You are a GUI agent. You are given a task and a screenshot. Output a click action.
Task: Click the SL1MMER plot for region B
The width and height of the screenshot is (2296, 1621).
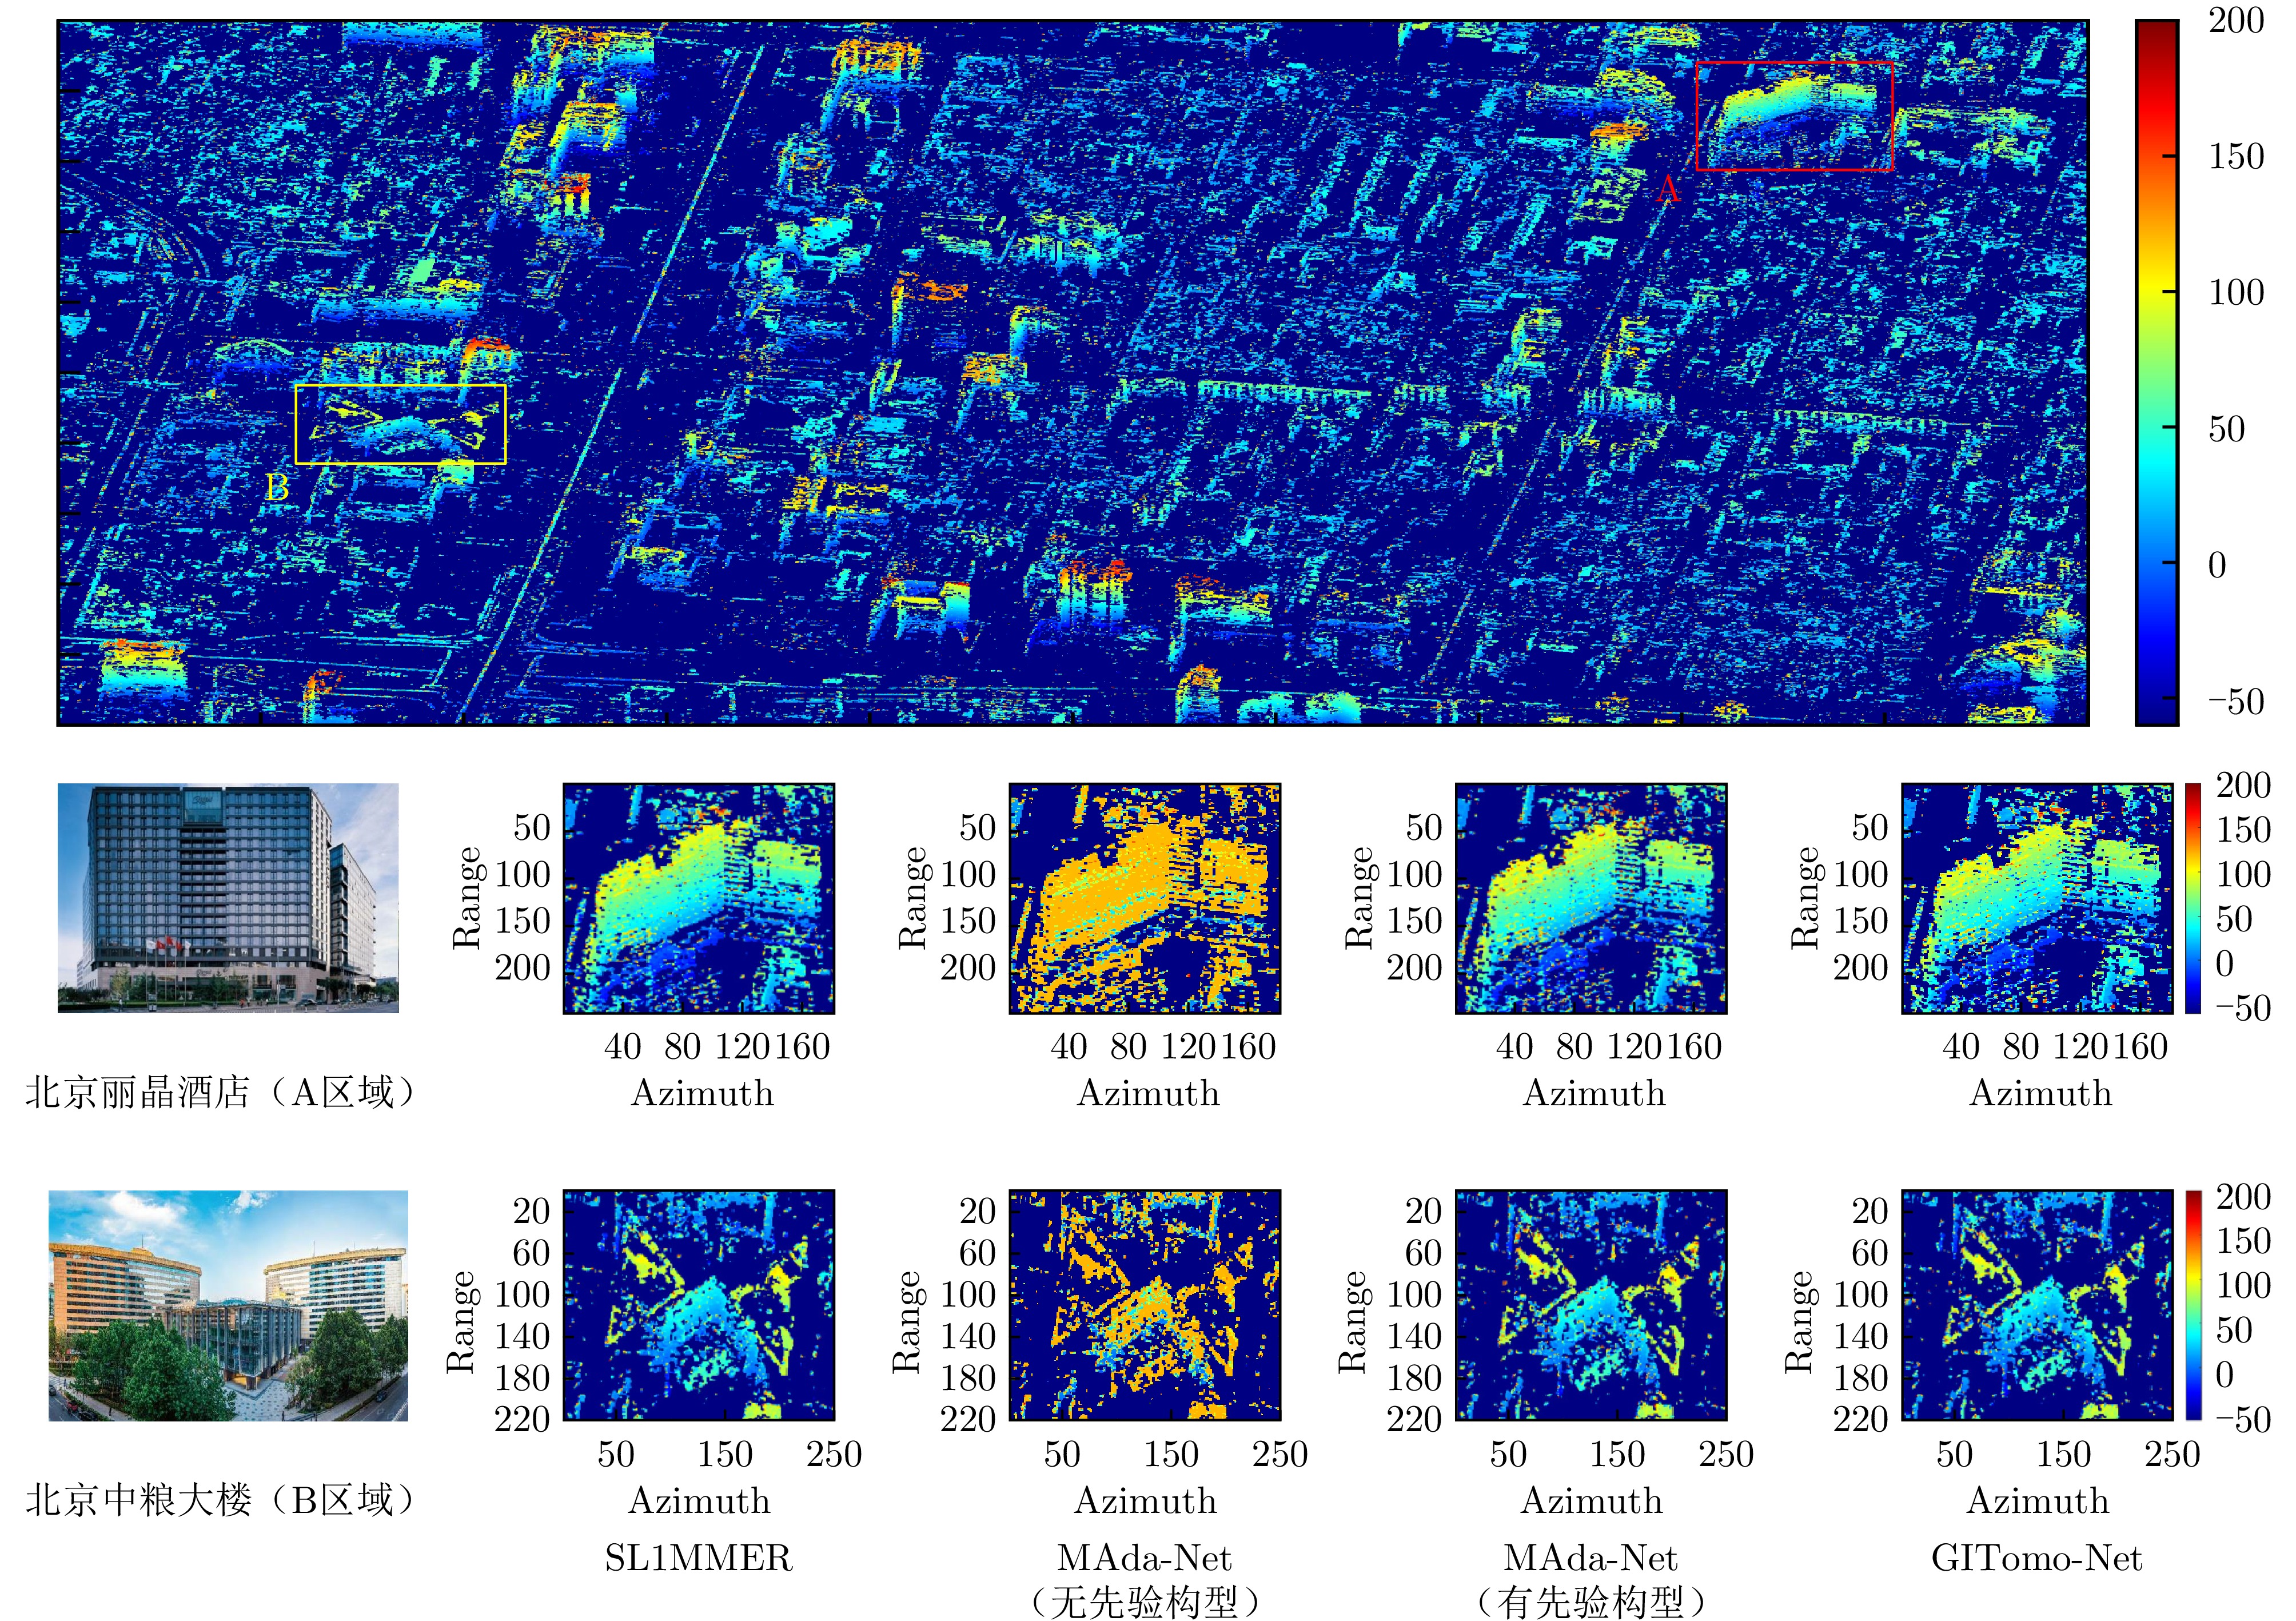(698, 1304)
